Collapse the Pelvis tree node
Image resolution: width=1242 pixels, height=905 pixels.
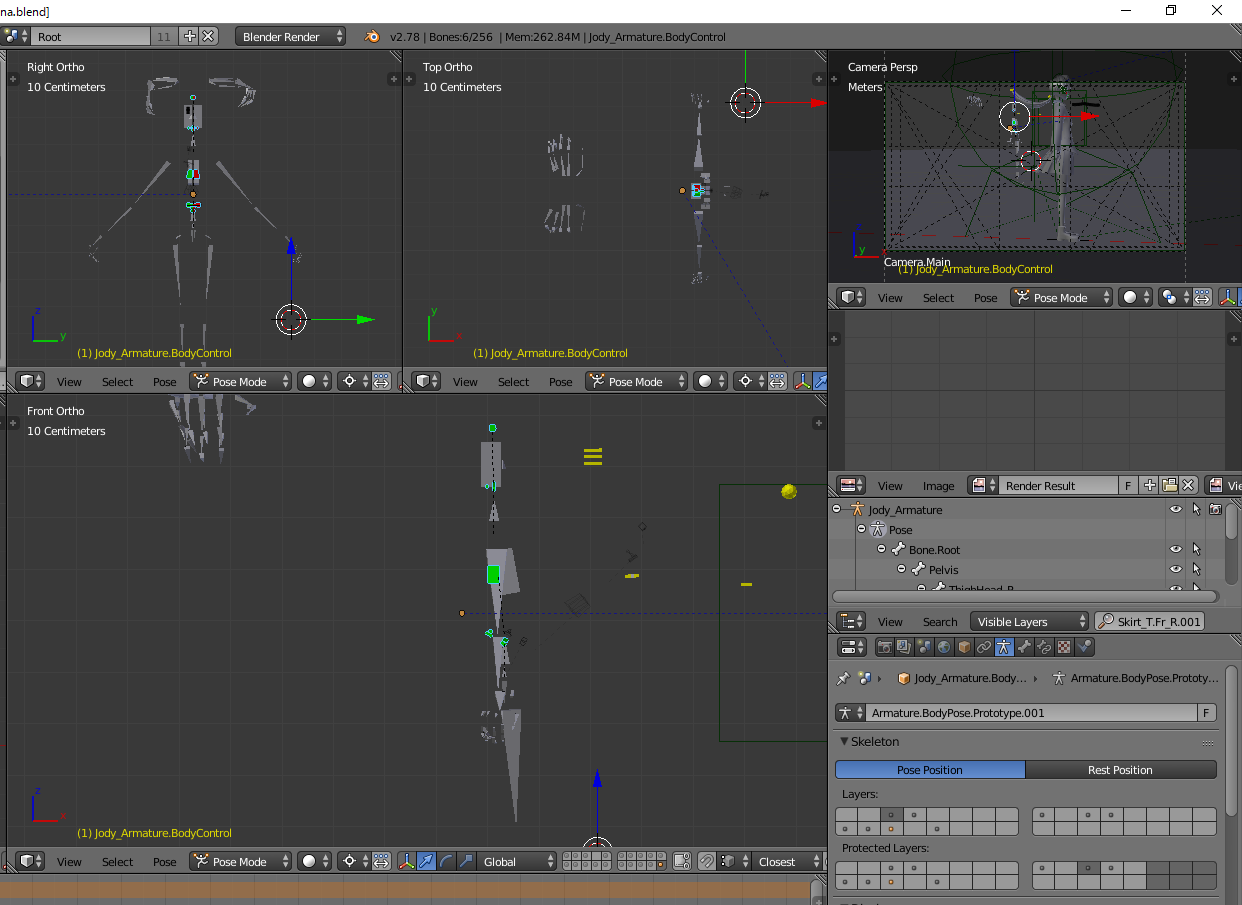tap(902, 569)
